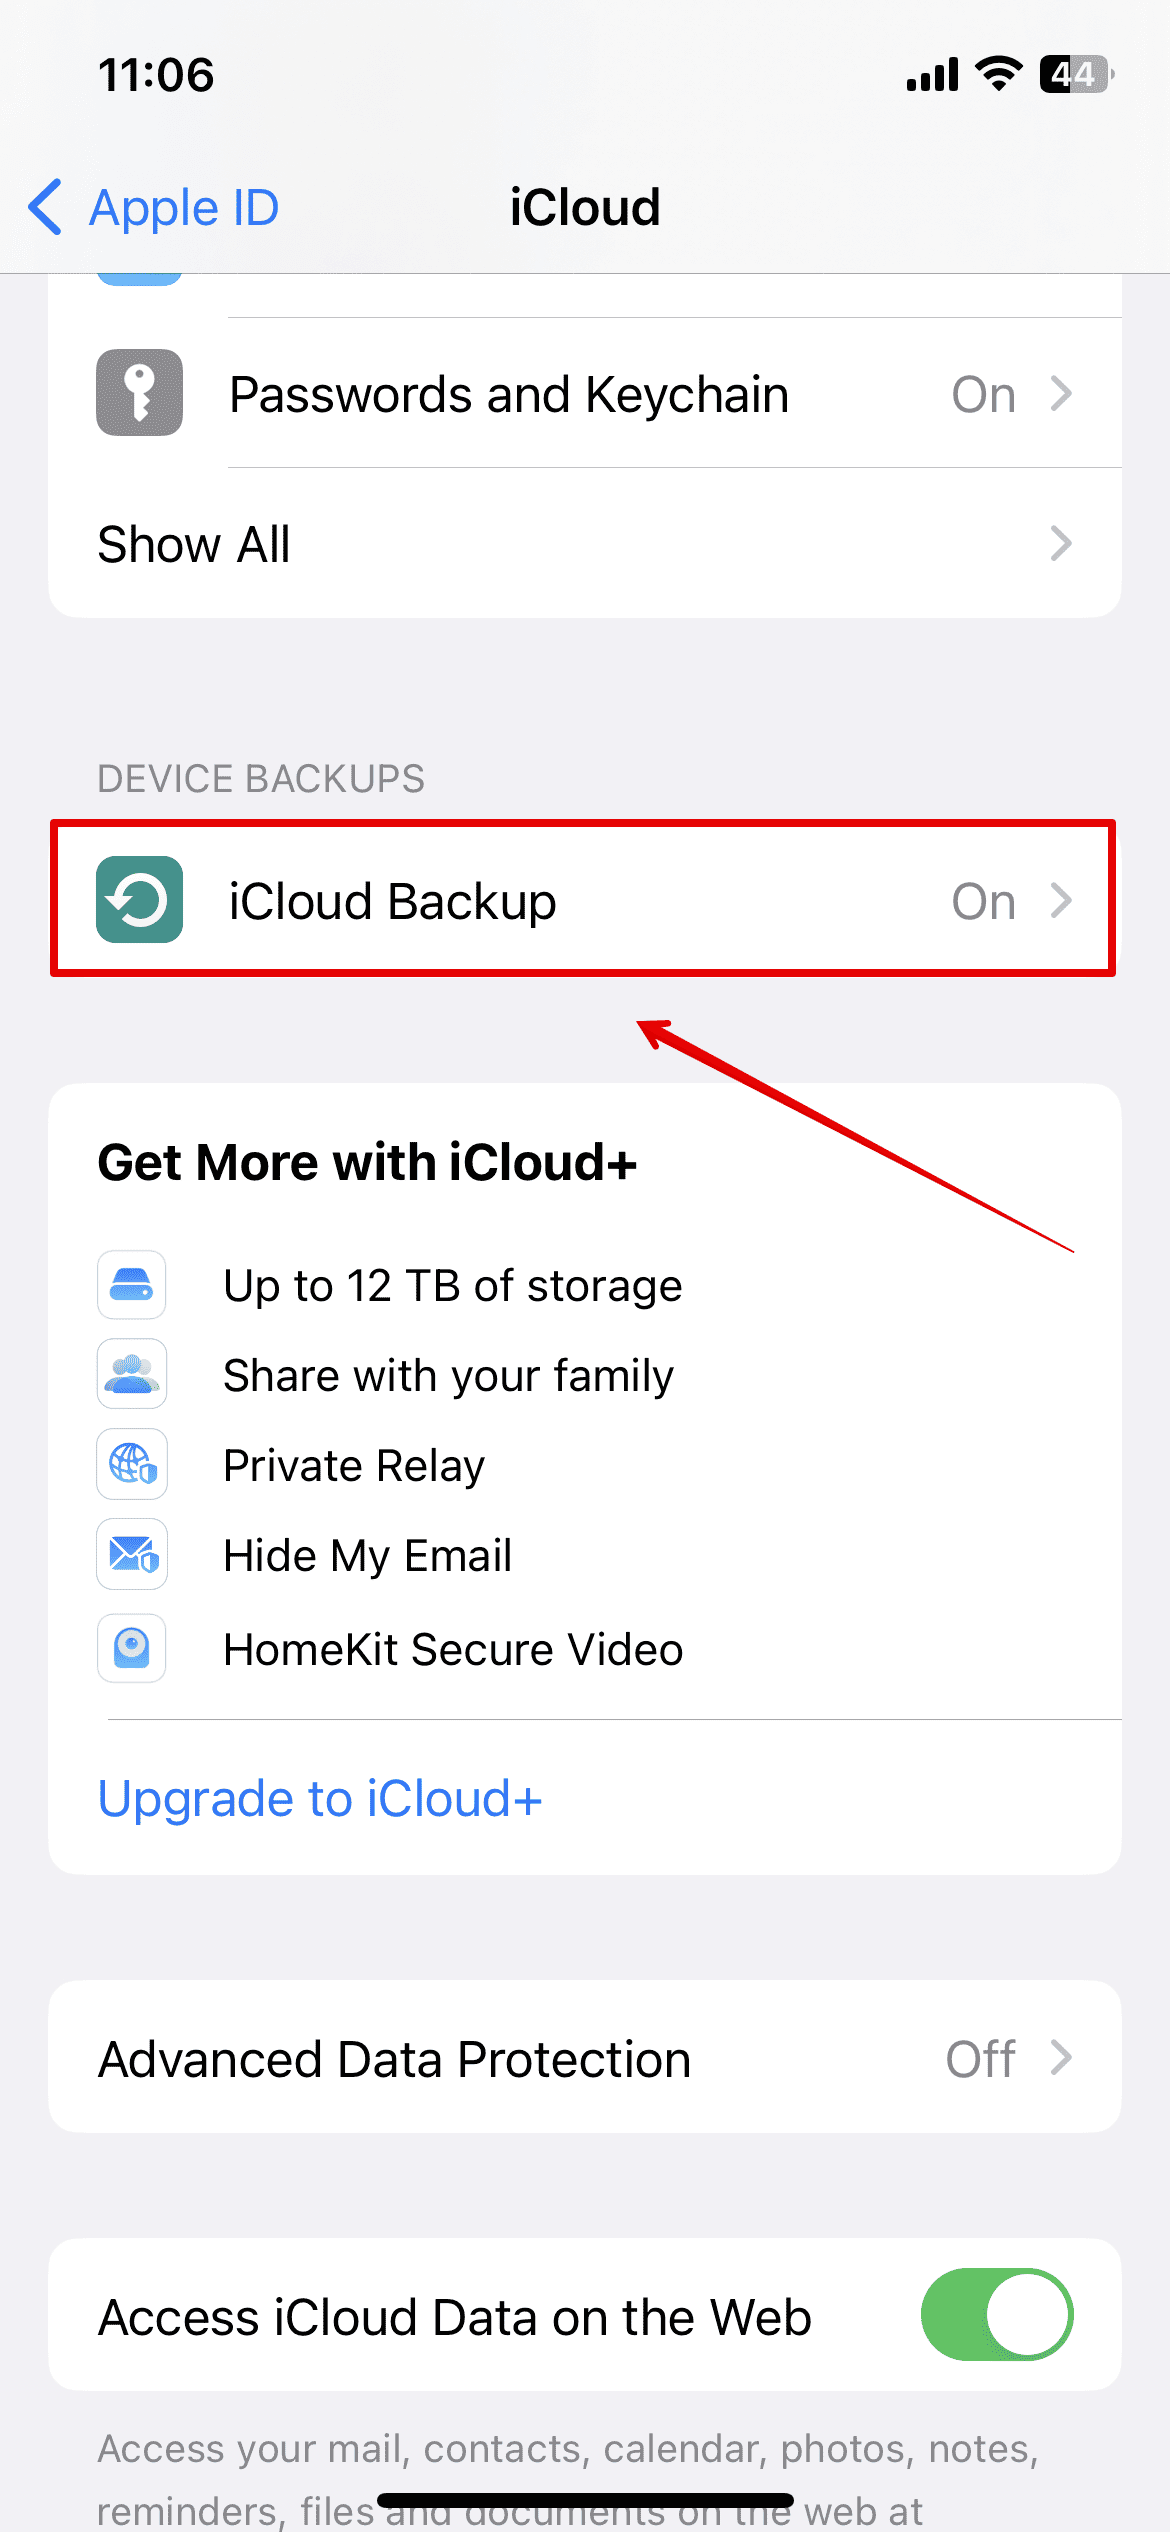Tap Upgrade to iCloud+ link
The width and height of the screenshot is (1170, 2532).
[320, 1799]
